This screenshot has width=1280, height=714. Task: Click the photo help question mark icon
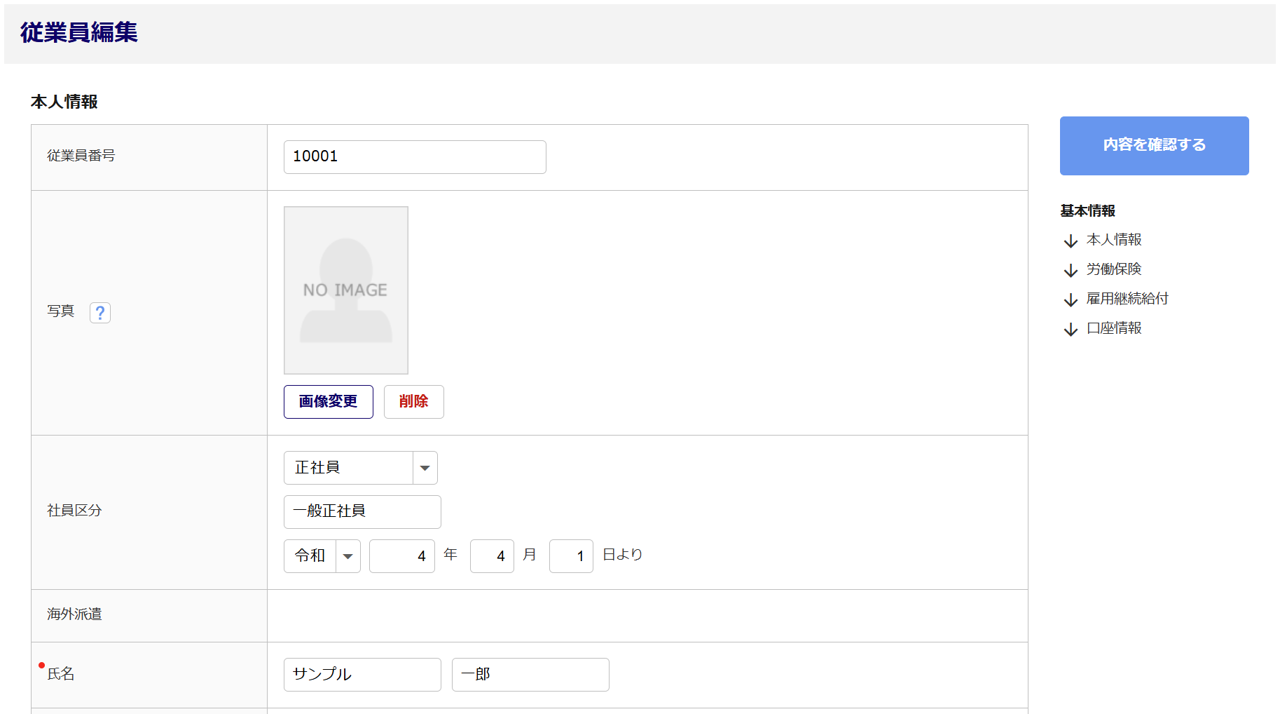pyautogui.click(x=100, y=312)
